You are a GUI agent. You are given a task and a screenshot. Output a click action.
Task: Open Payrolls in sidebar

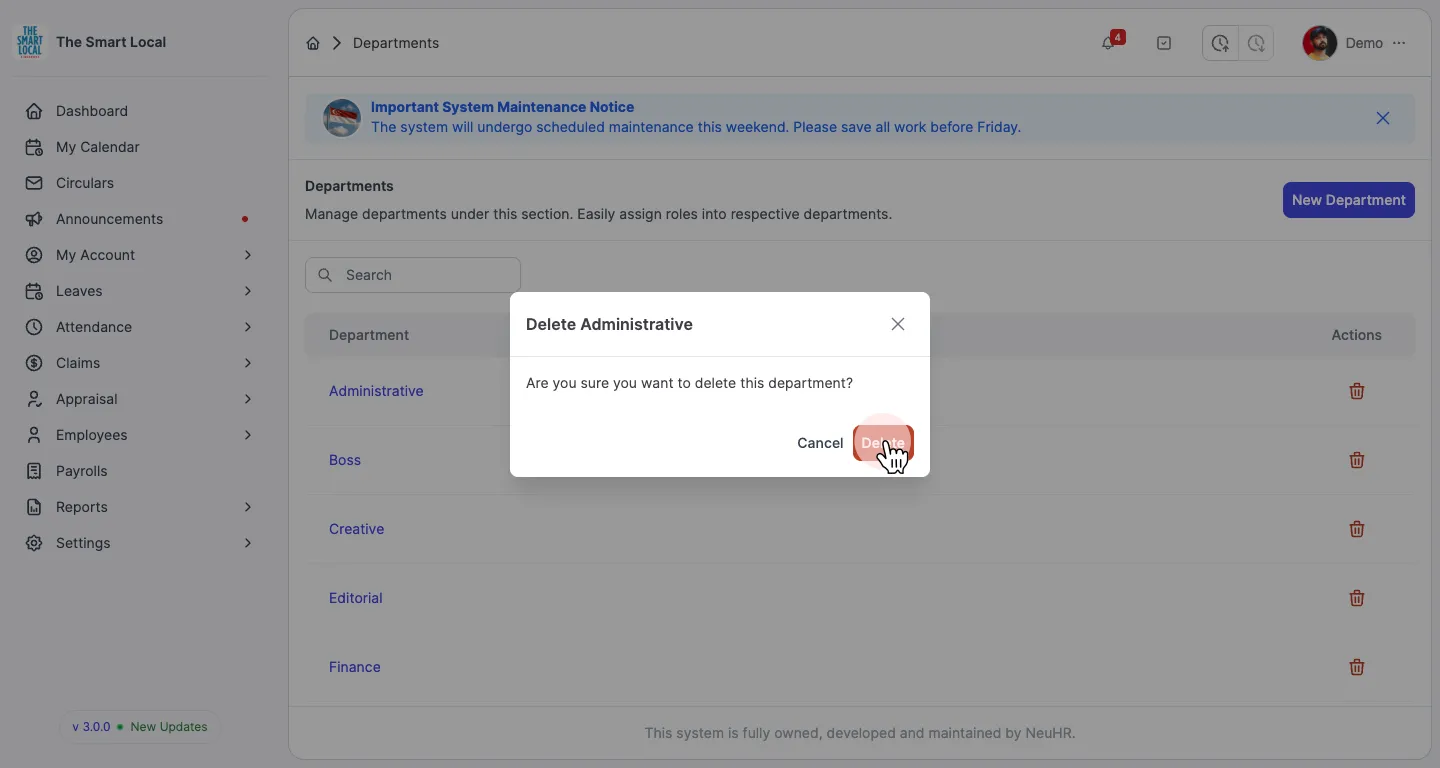point(138,471)
